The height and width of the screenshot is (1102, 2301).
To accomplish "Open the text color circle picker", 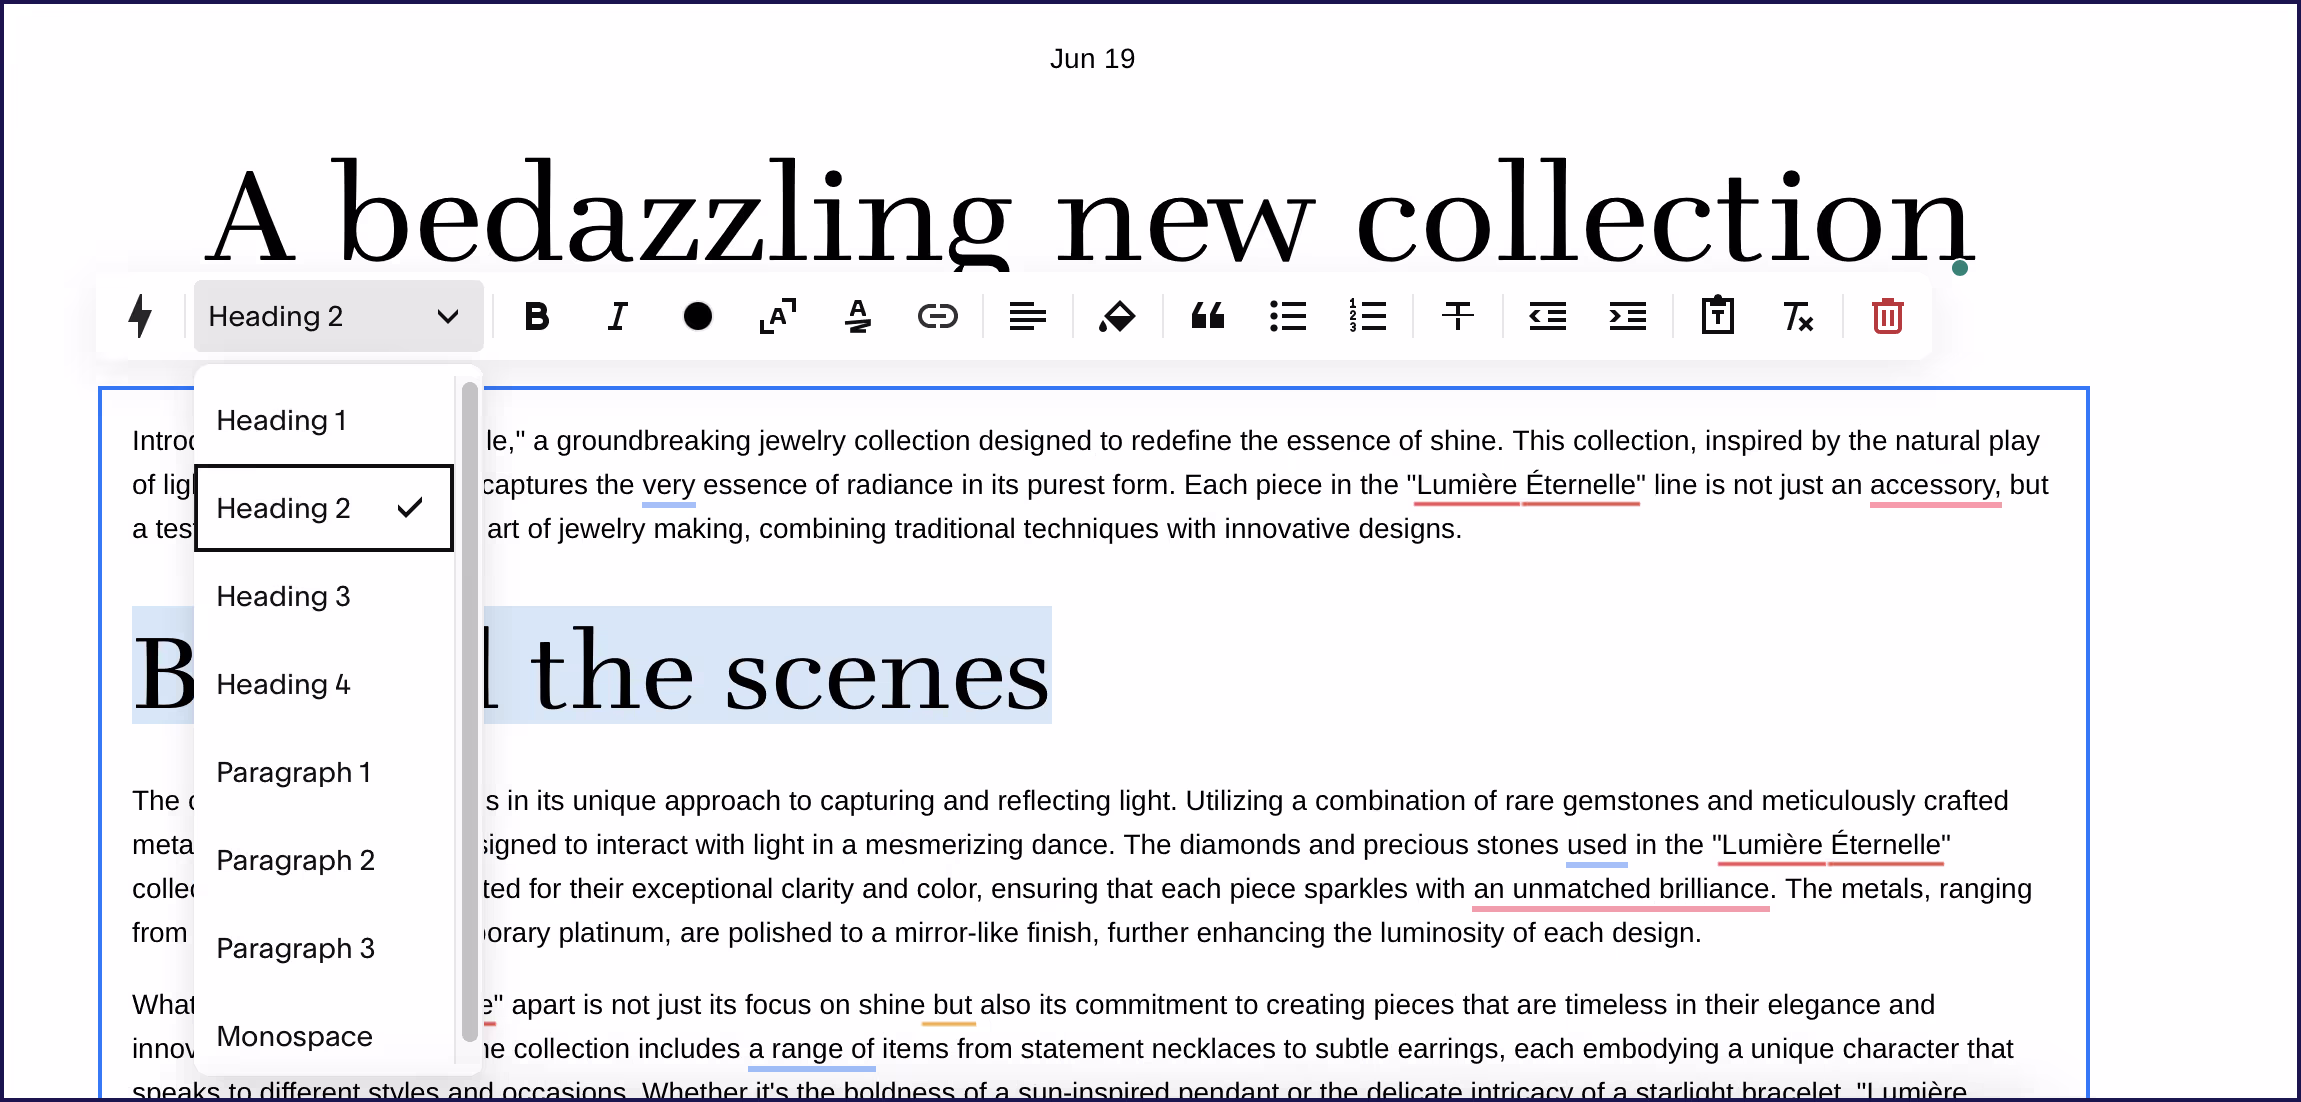I will point(698,317).
